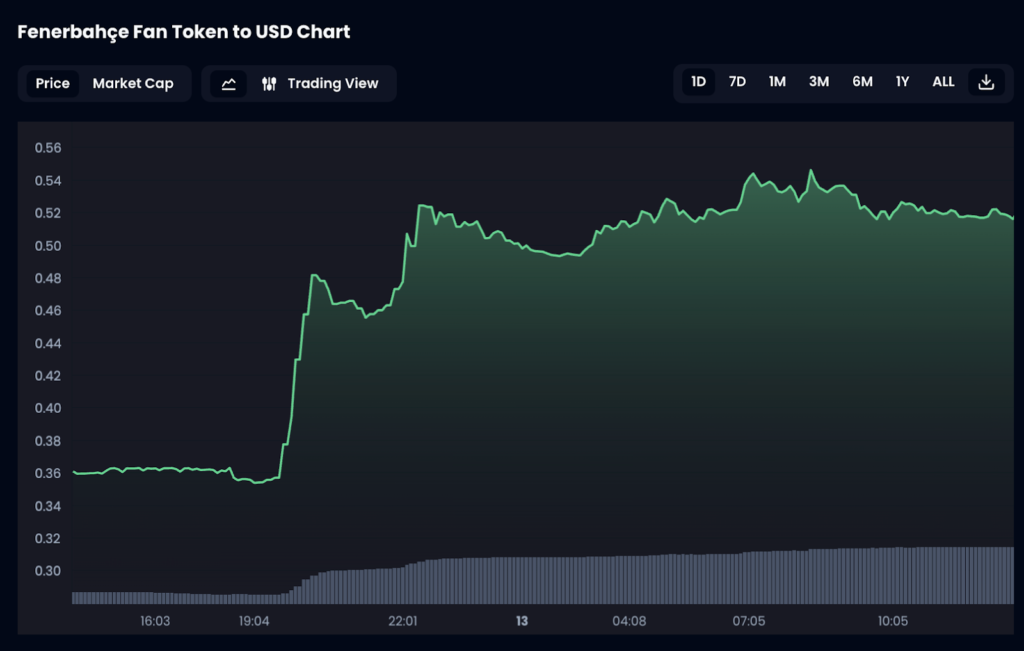Viewport: 1024px width, 651px height.
Task: Pick the 3M time range
Action: (818, 82)
